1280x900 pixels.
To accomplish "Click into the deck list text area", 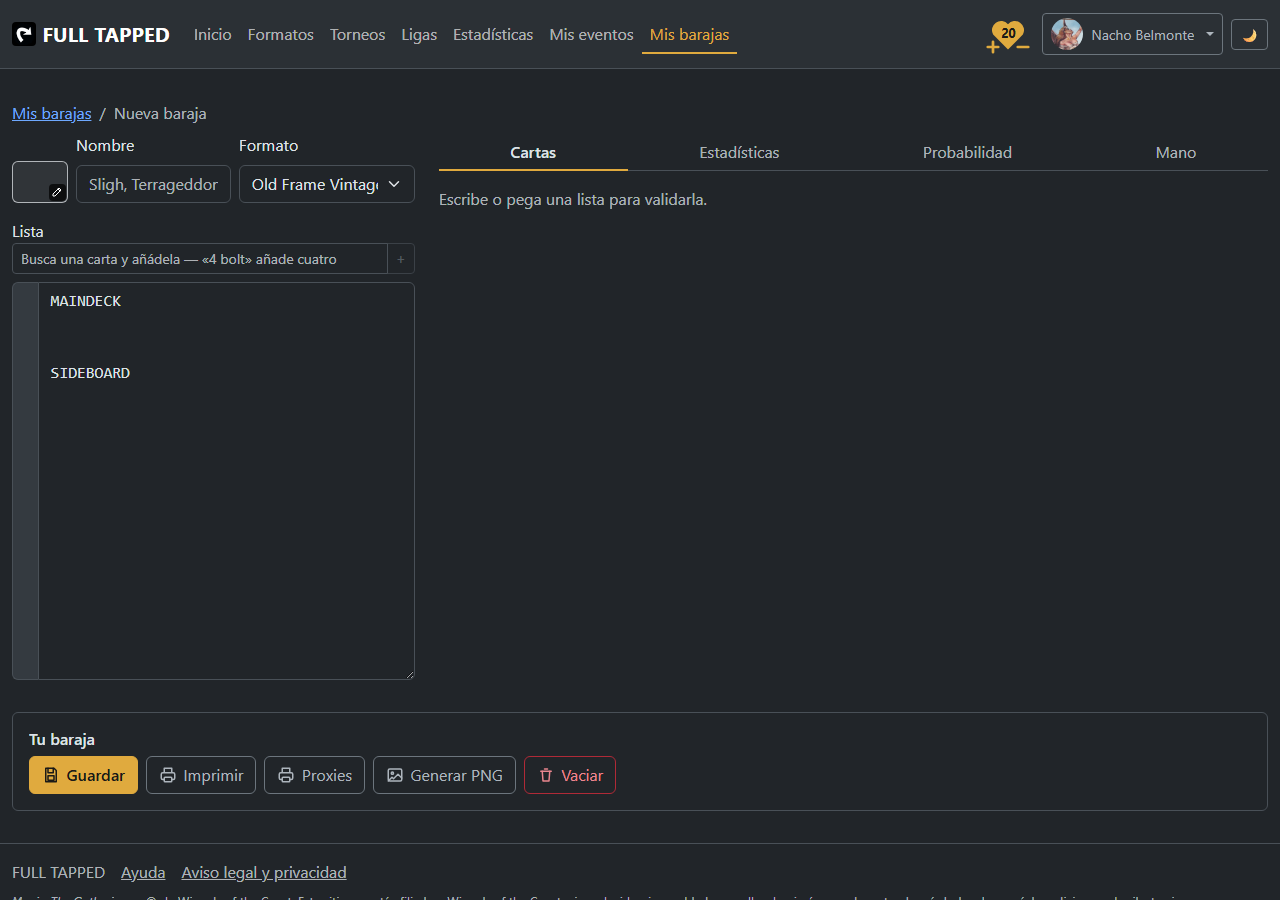I will coord(226,481).
